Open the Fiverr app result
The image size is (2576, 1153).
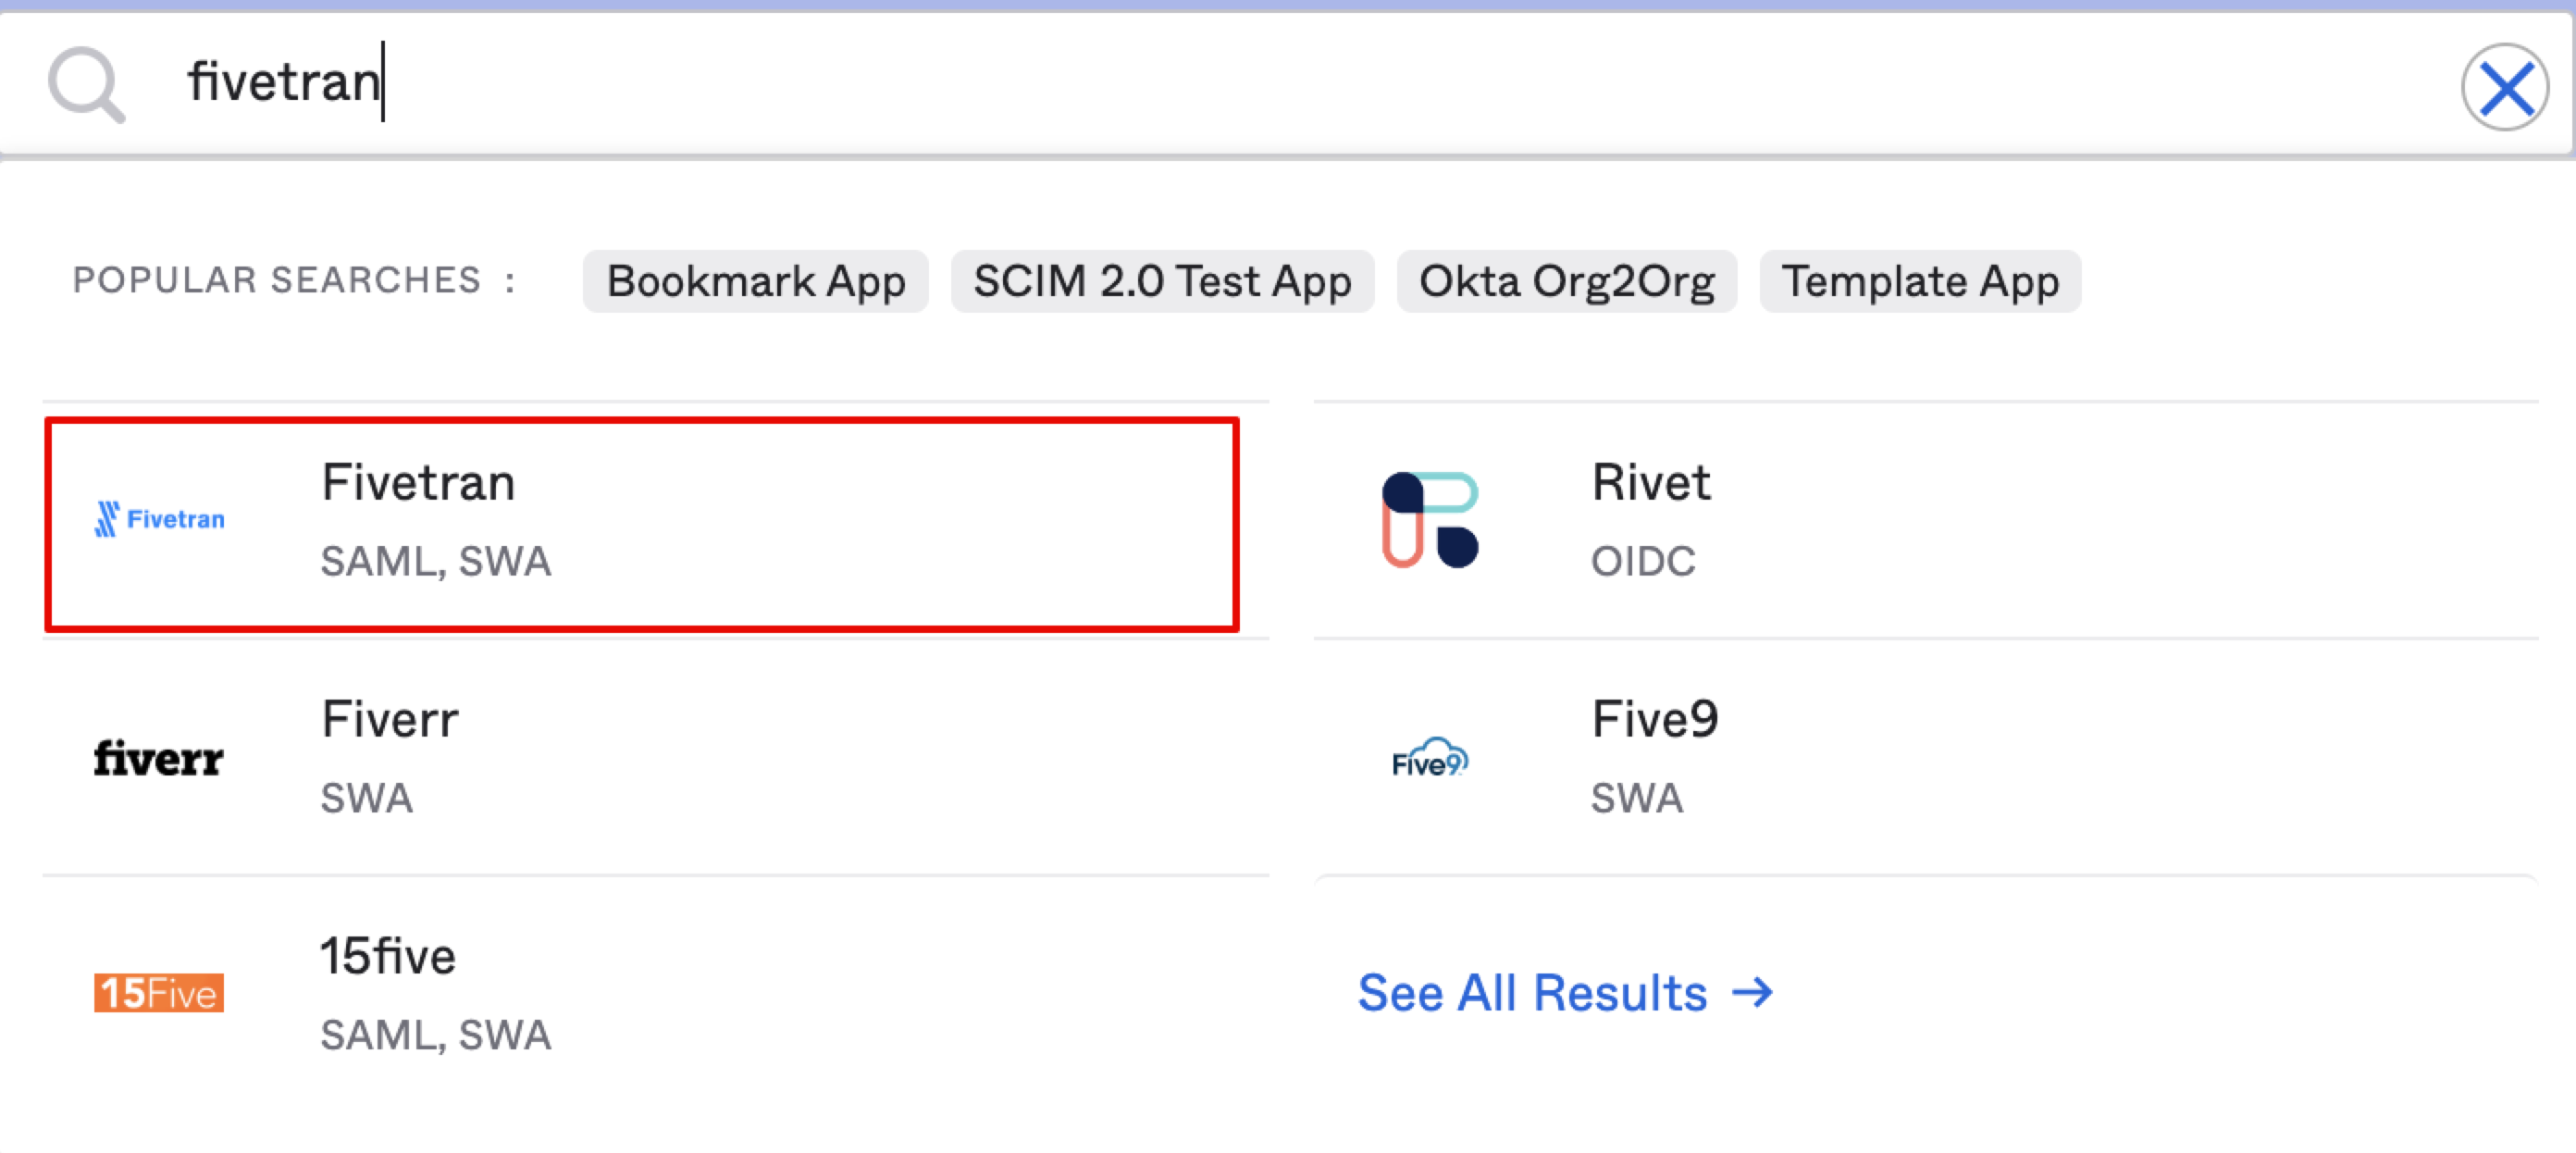coord(656,757)
